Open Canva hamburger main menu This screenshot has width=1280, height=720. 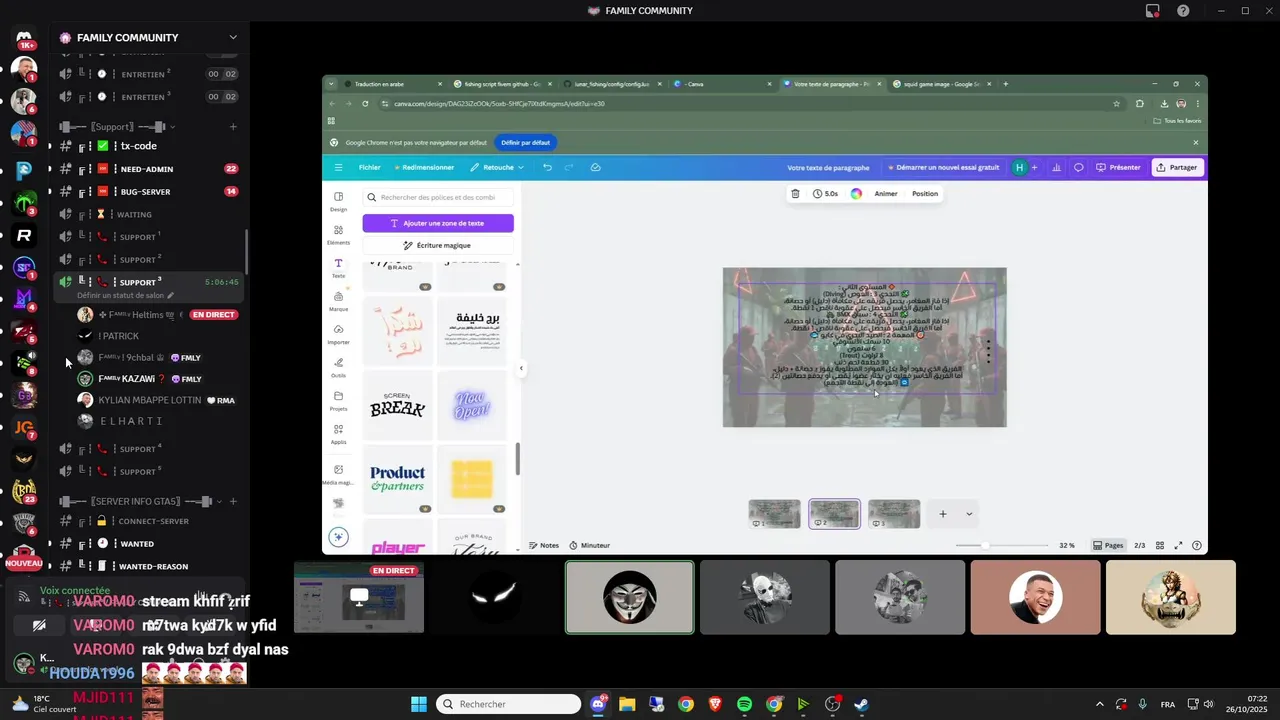pos(338,167)
